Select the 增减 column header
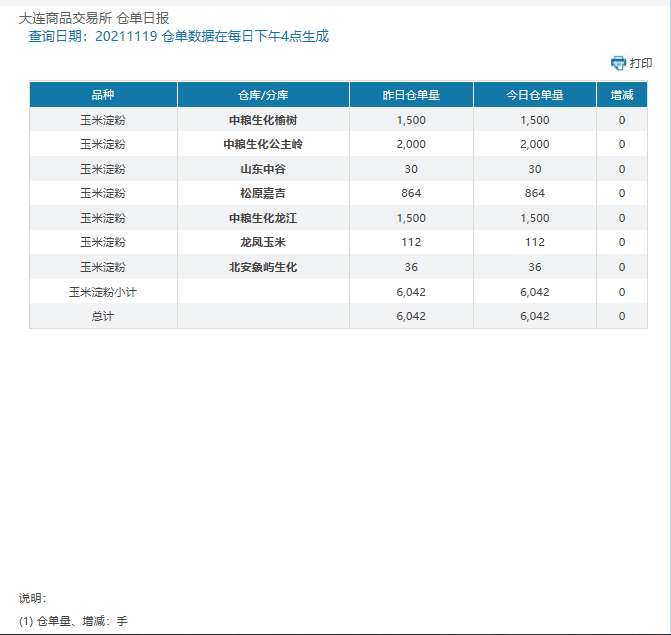The image size is (671, 635). (x=622, y=95)
